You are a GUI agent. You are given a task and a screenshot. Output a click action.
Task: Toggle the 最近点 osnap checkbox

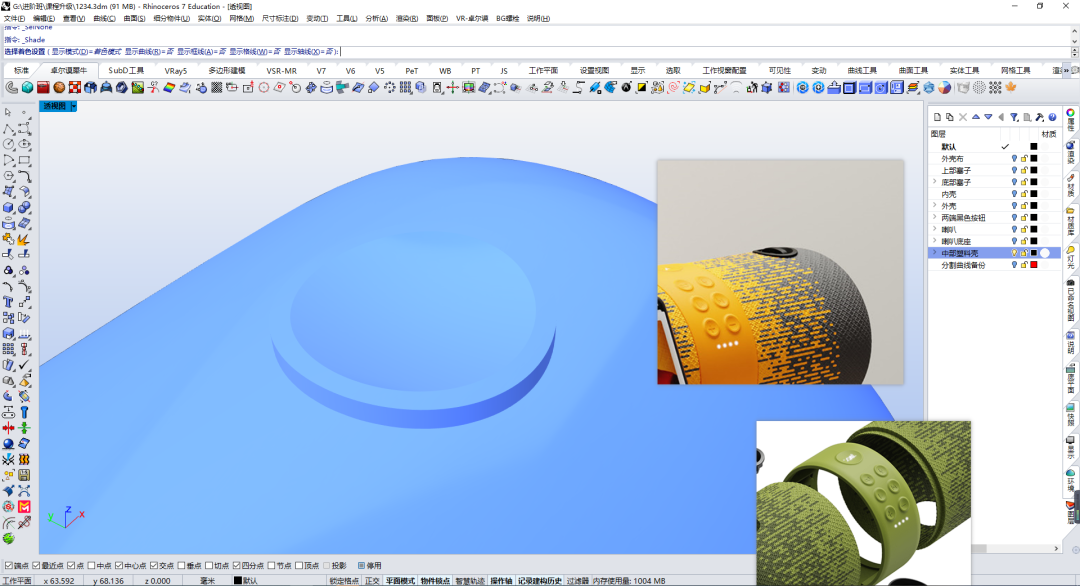[x=37, y=565]
